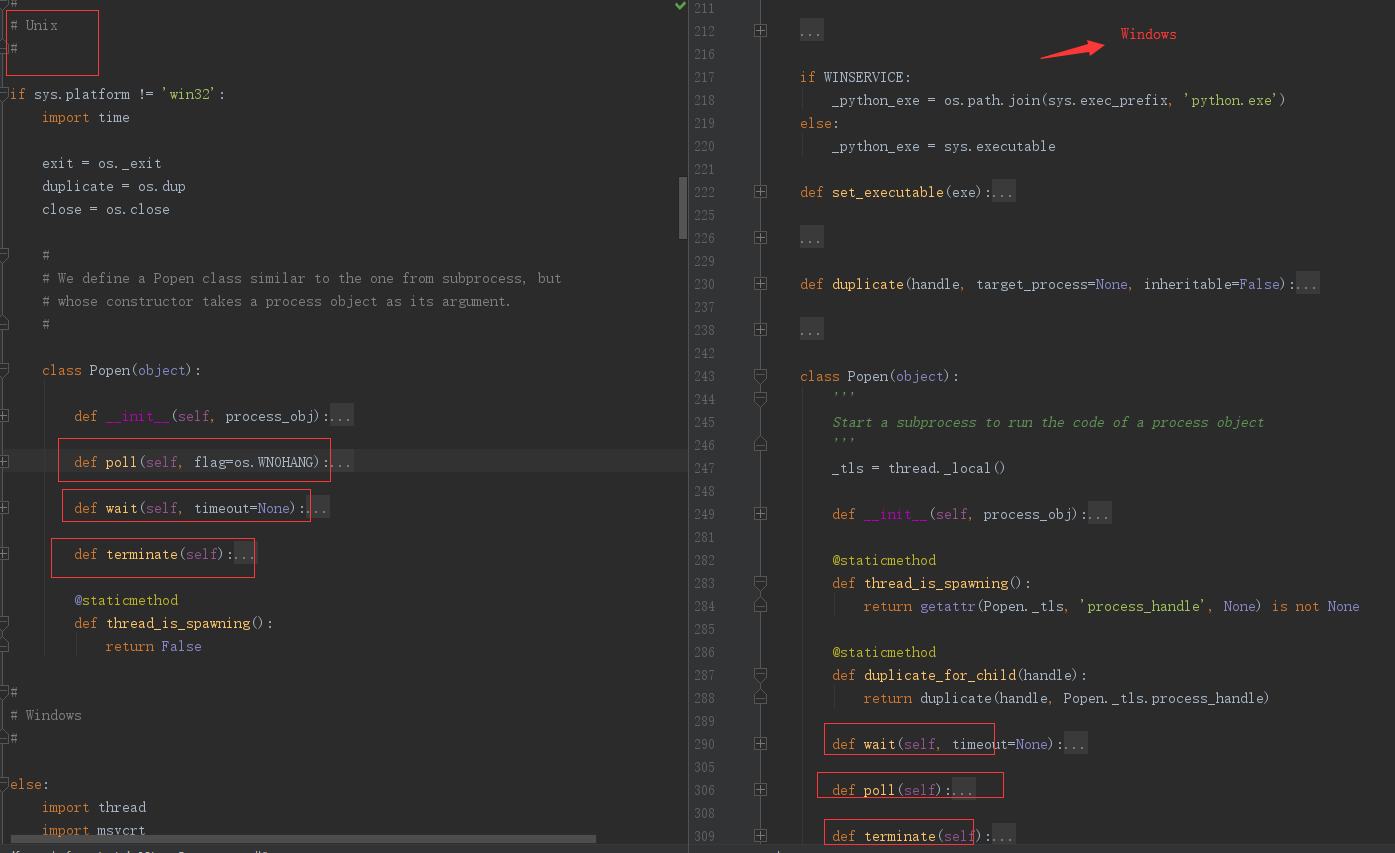The height and width of the screenshot is (853, 1395).
Task: Place cursor on thread_is_spawning in left pane
Action: pos(177,623)
